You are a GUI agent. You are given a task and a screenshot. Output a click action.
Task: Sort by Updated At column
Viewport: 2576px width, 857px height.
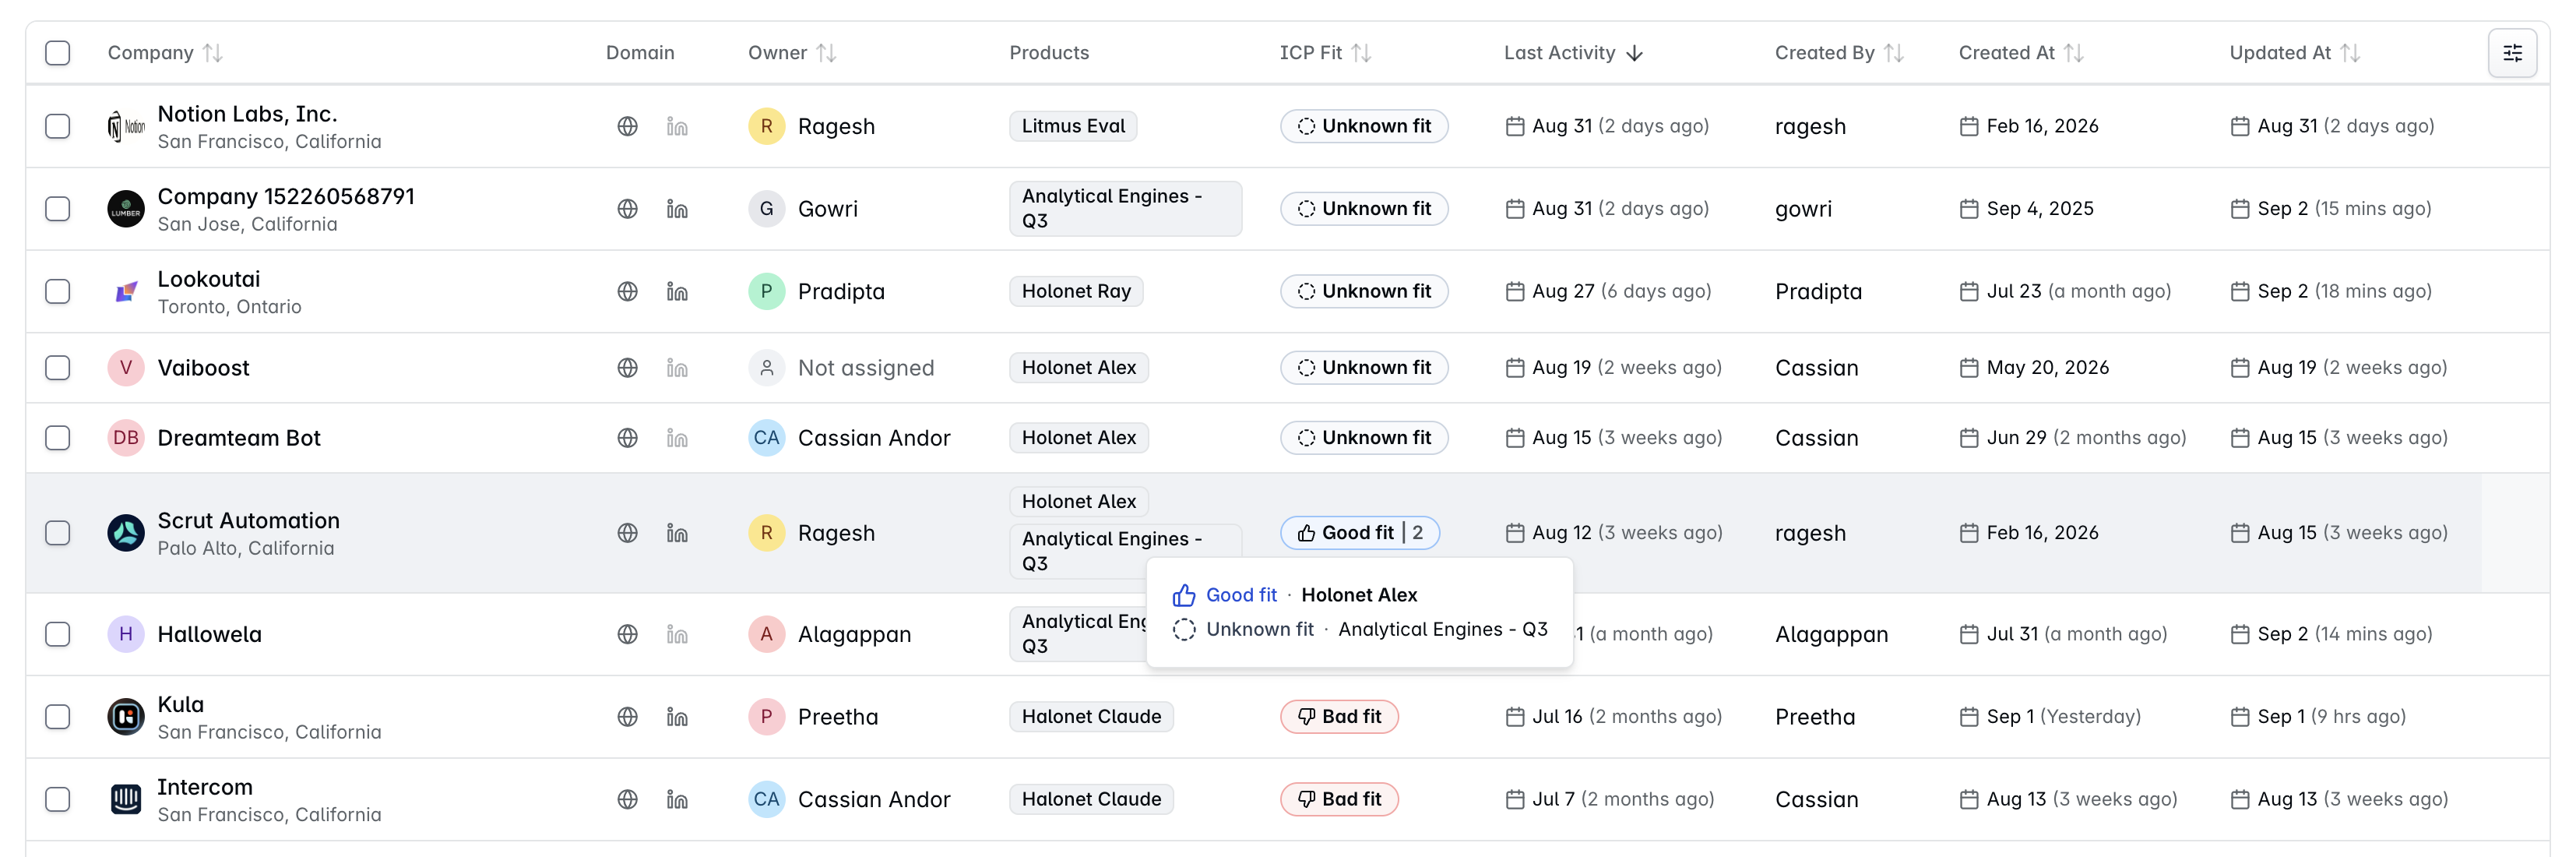[2294, 53]
